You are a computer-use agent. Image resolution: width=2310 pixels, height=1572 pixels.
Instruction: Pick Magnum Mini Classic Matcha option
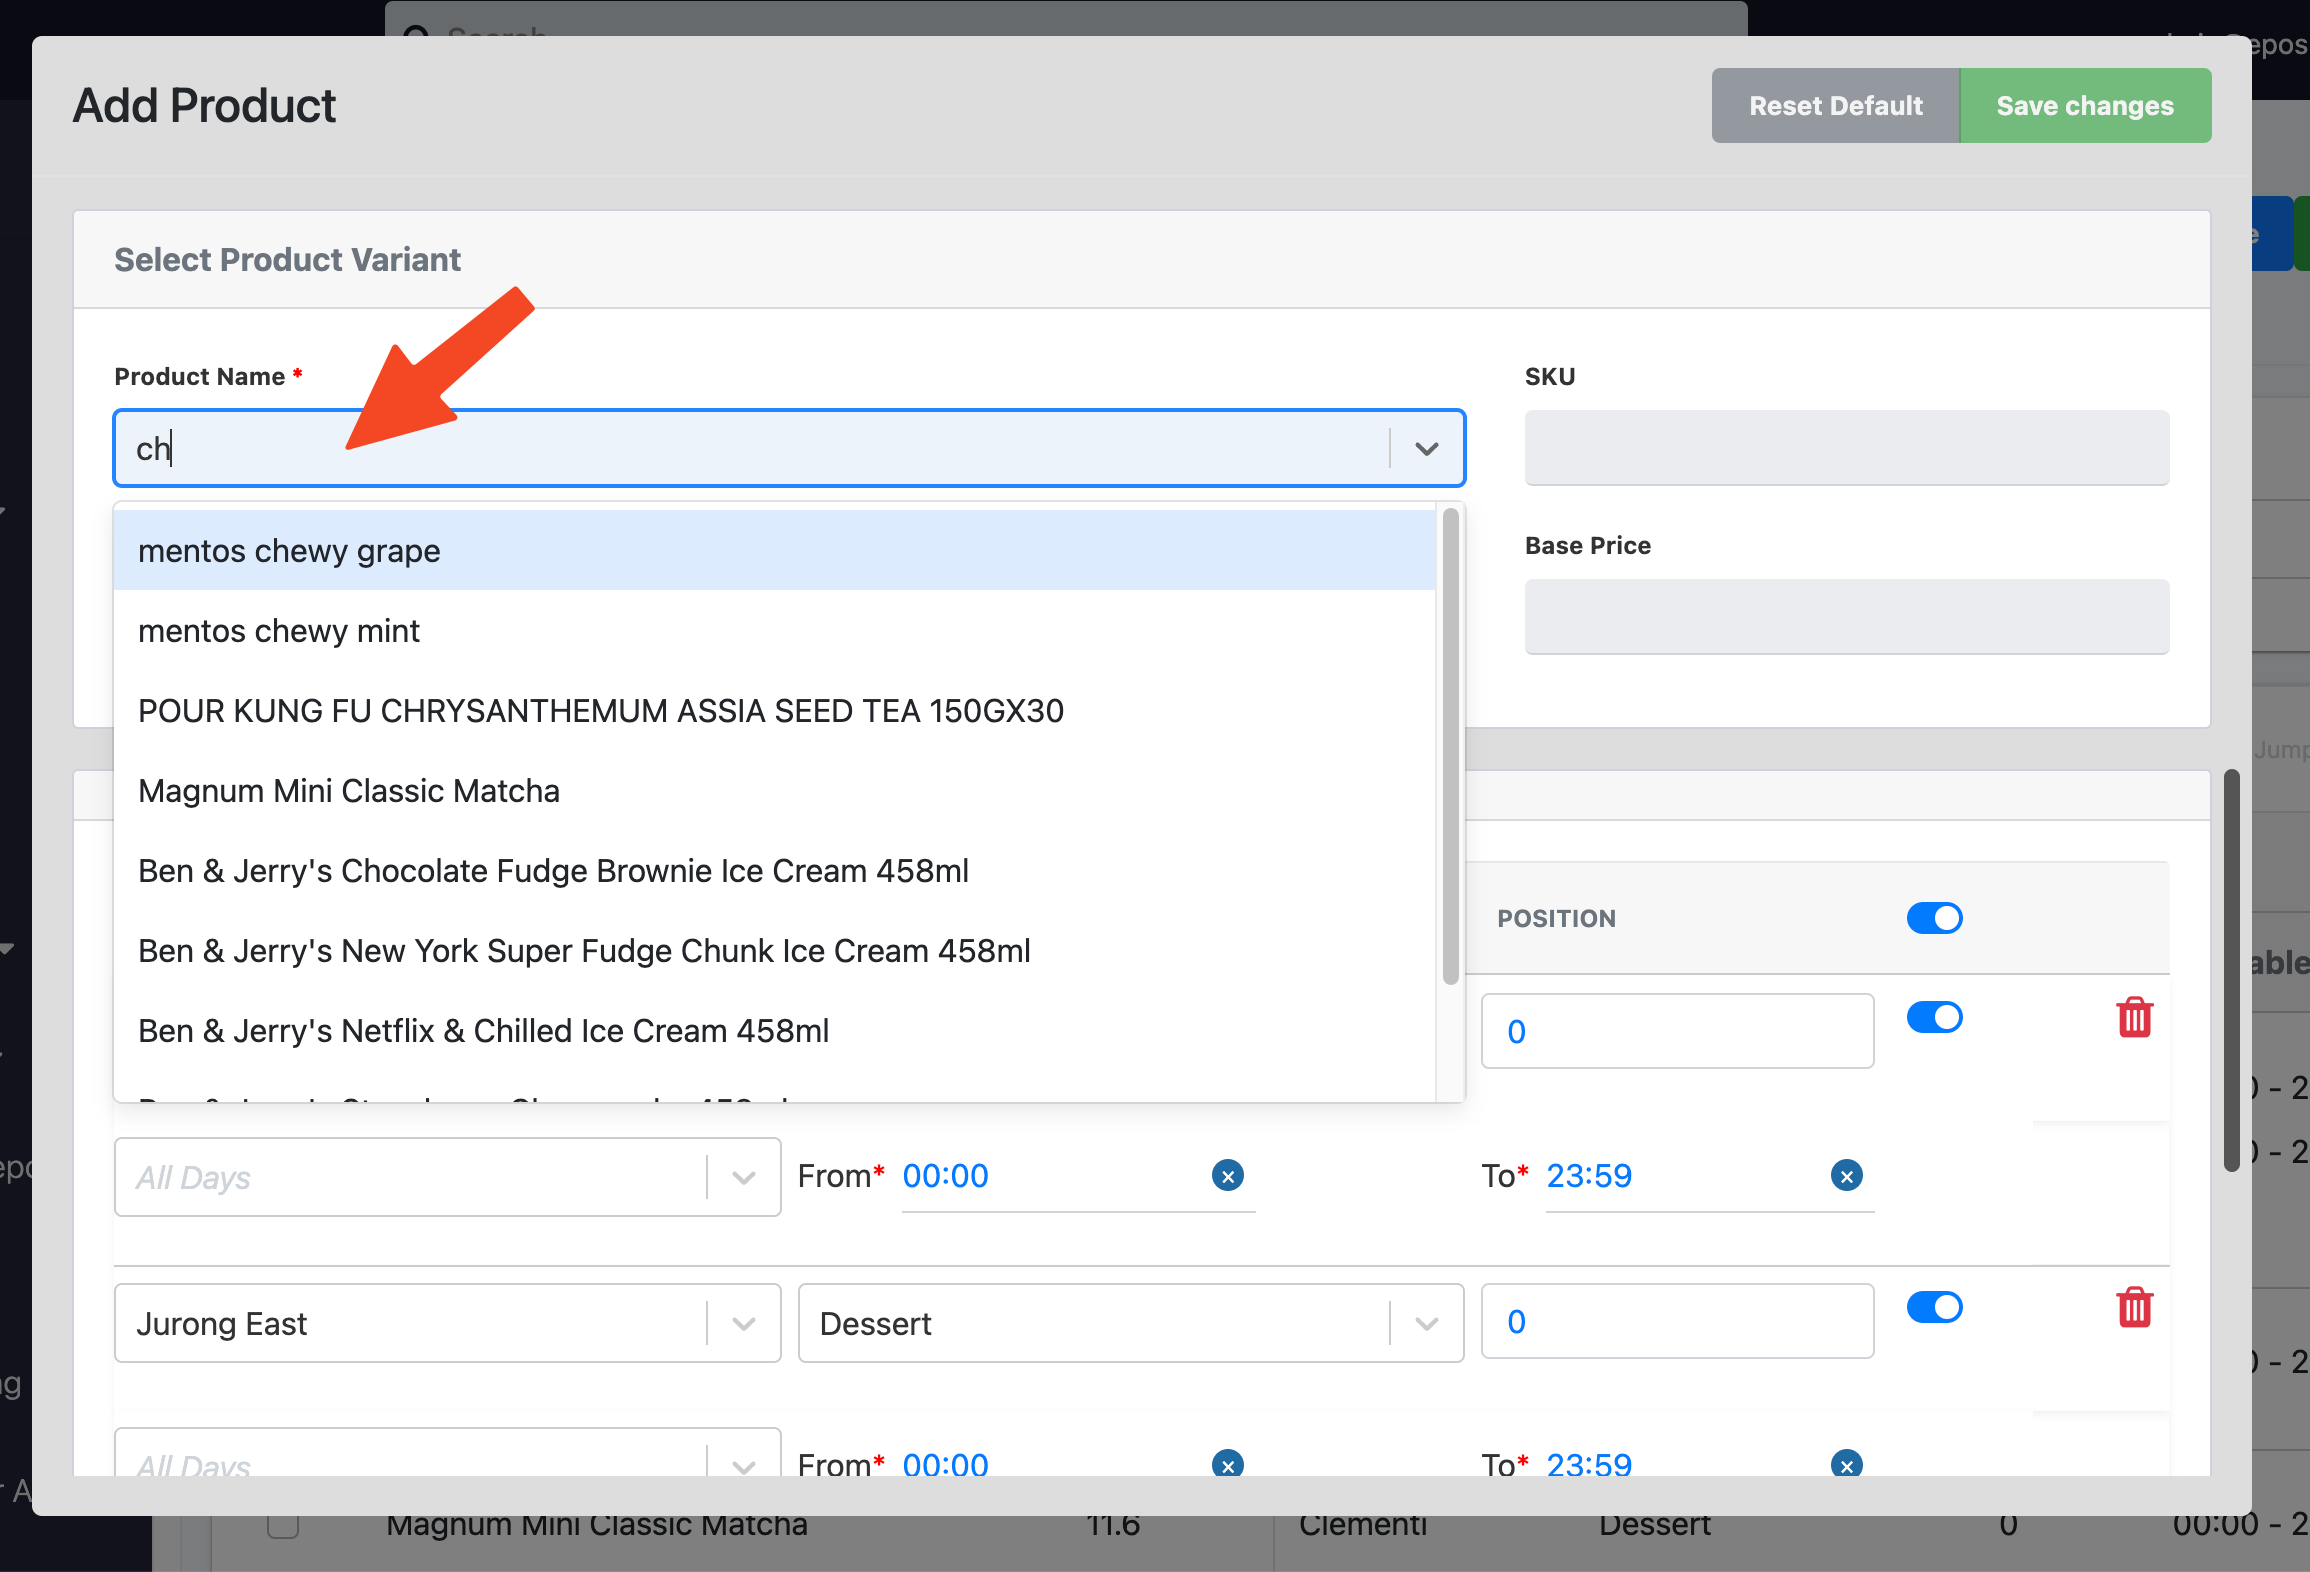pyautogui.click(x=775, y=791)
